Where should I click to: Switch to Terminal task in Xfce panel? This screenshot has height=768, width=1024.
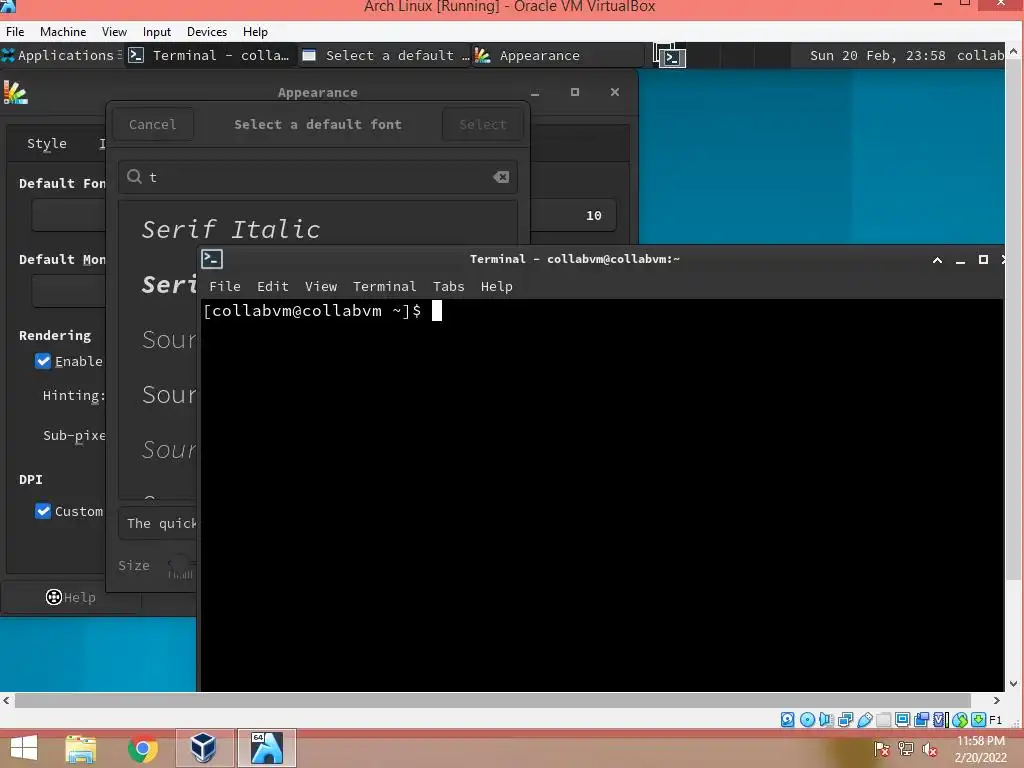[x=210, y=56]
